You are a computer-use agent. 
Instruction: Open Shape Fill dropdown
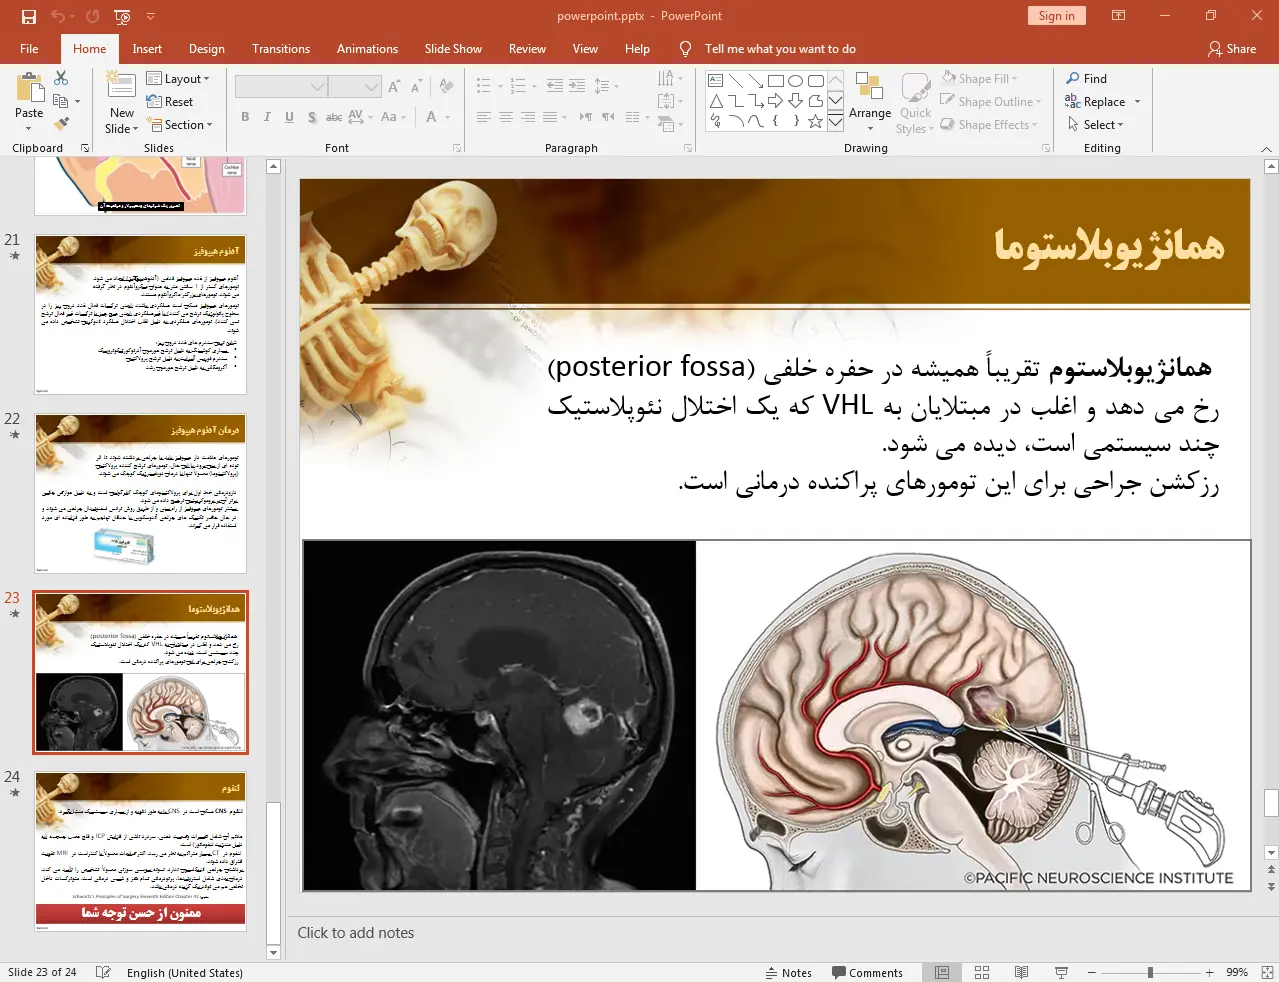click(x=979, y=79)
